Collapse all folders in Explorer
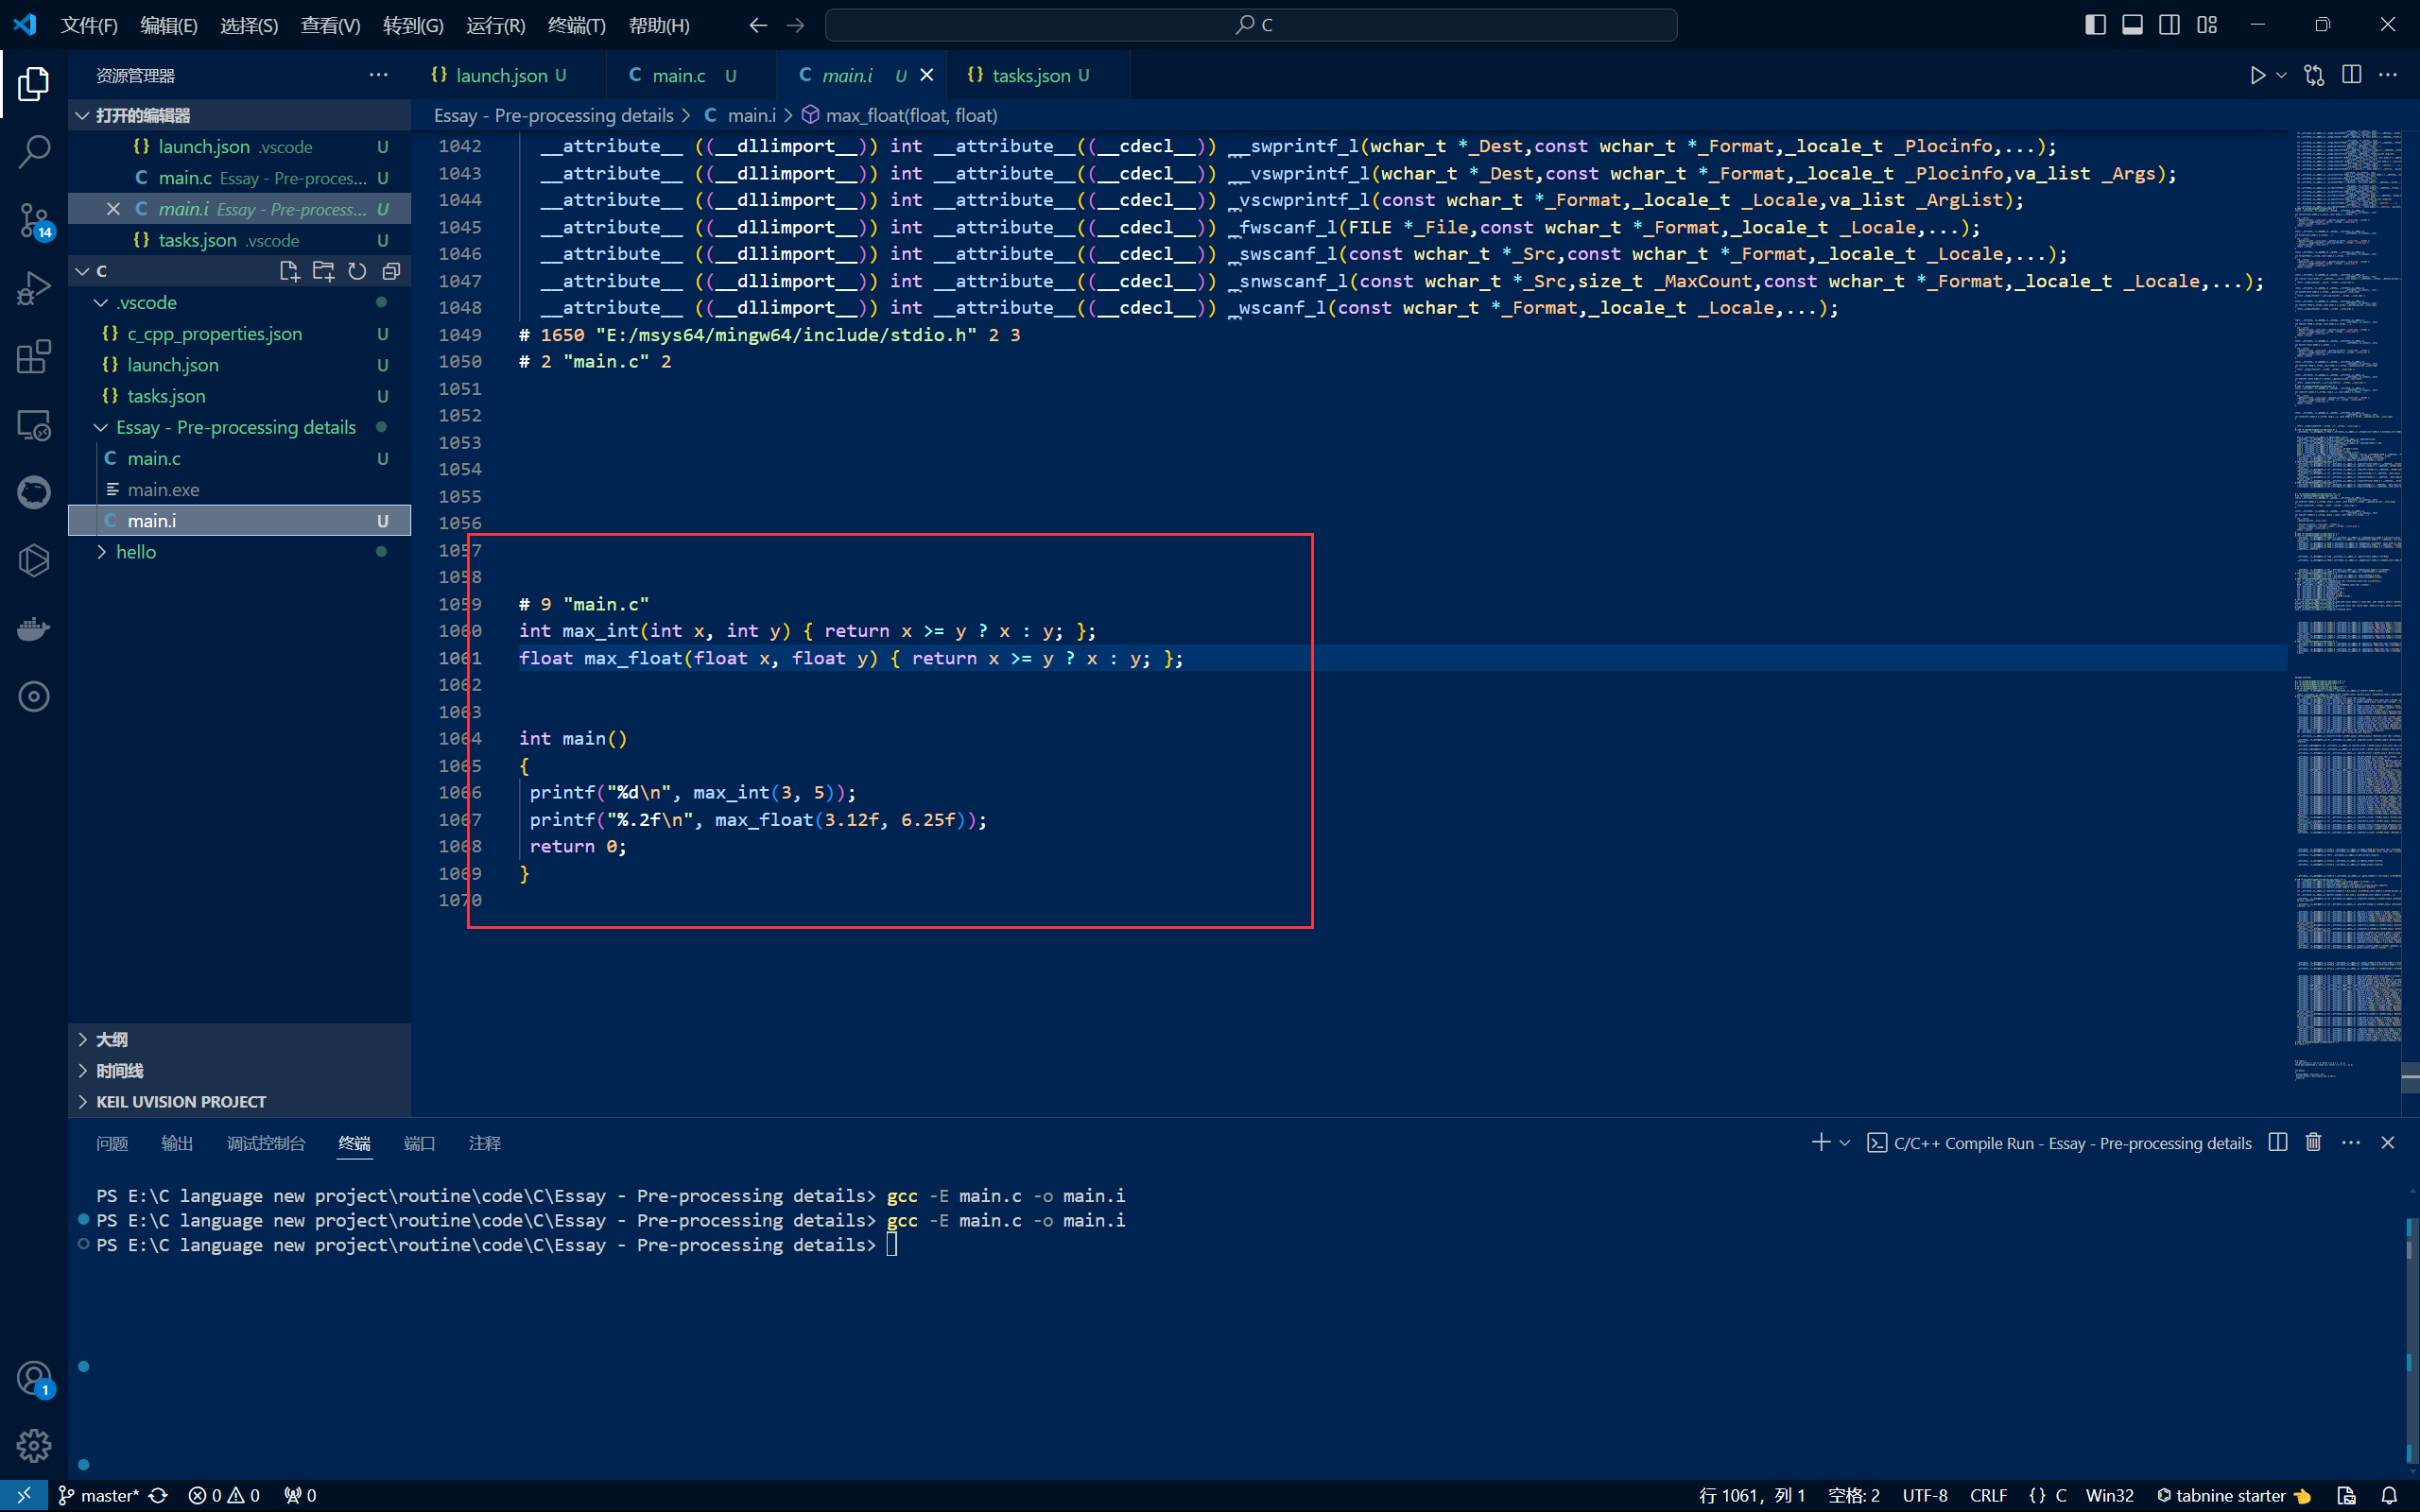The height and width of the screenshot is (1512, 2420). pos(391,271)
